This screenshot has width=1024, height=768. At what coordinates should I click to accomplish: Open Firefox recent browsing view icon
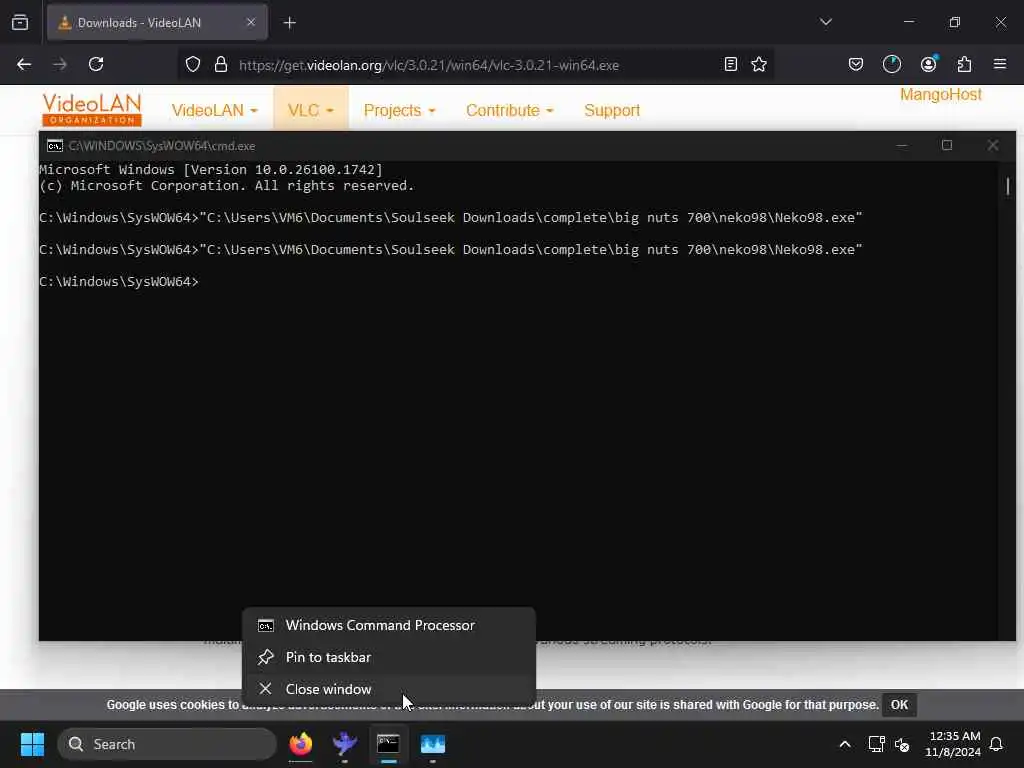click(x=20, y=22)
